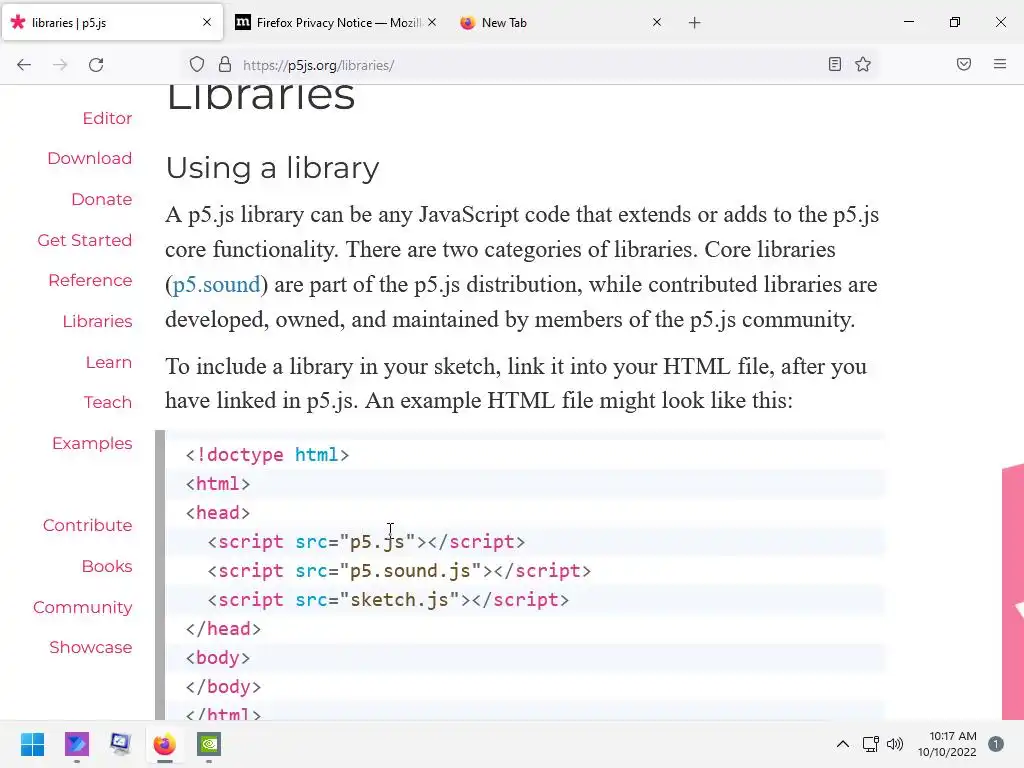Click the sketch.js script line
The width and height of the screenshot is (1024, 768).
point(388,600)
